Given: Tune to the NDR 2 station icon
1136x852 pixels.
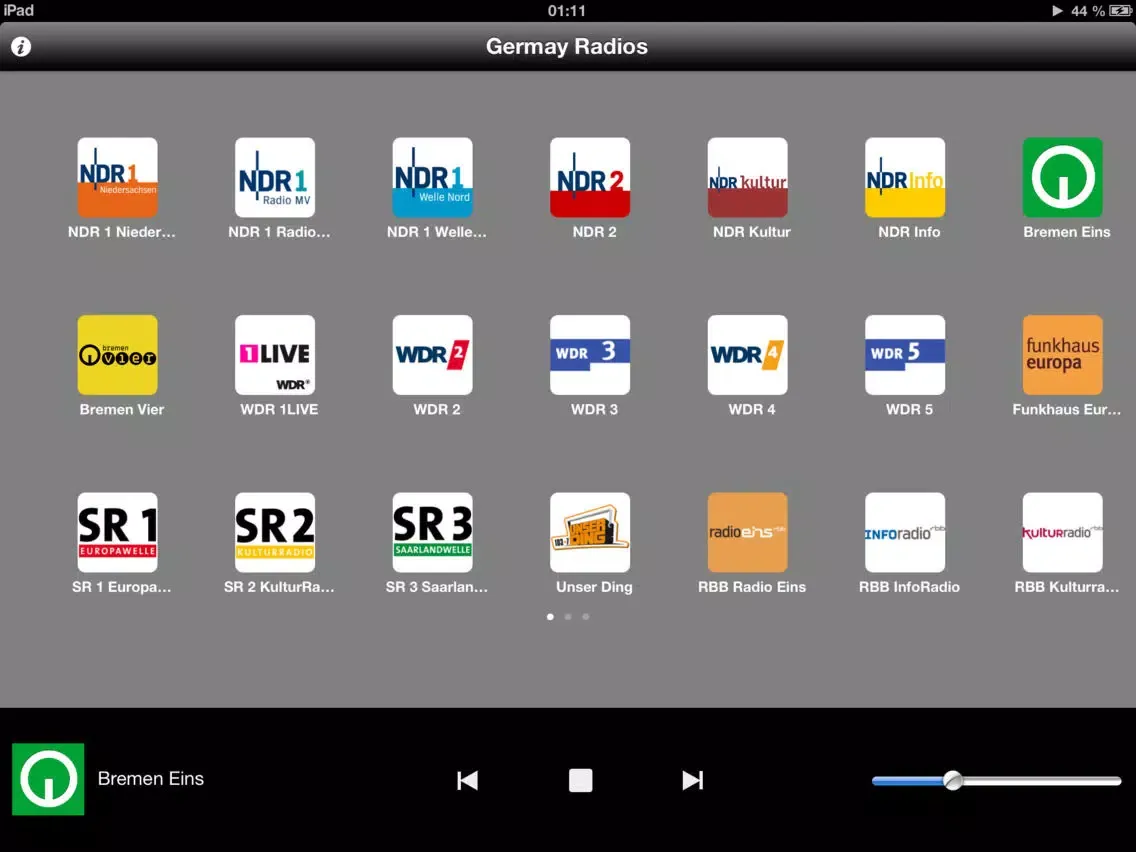Looking at the screenshot, I should click(x=590, y=178).
